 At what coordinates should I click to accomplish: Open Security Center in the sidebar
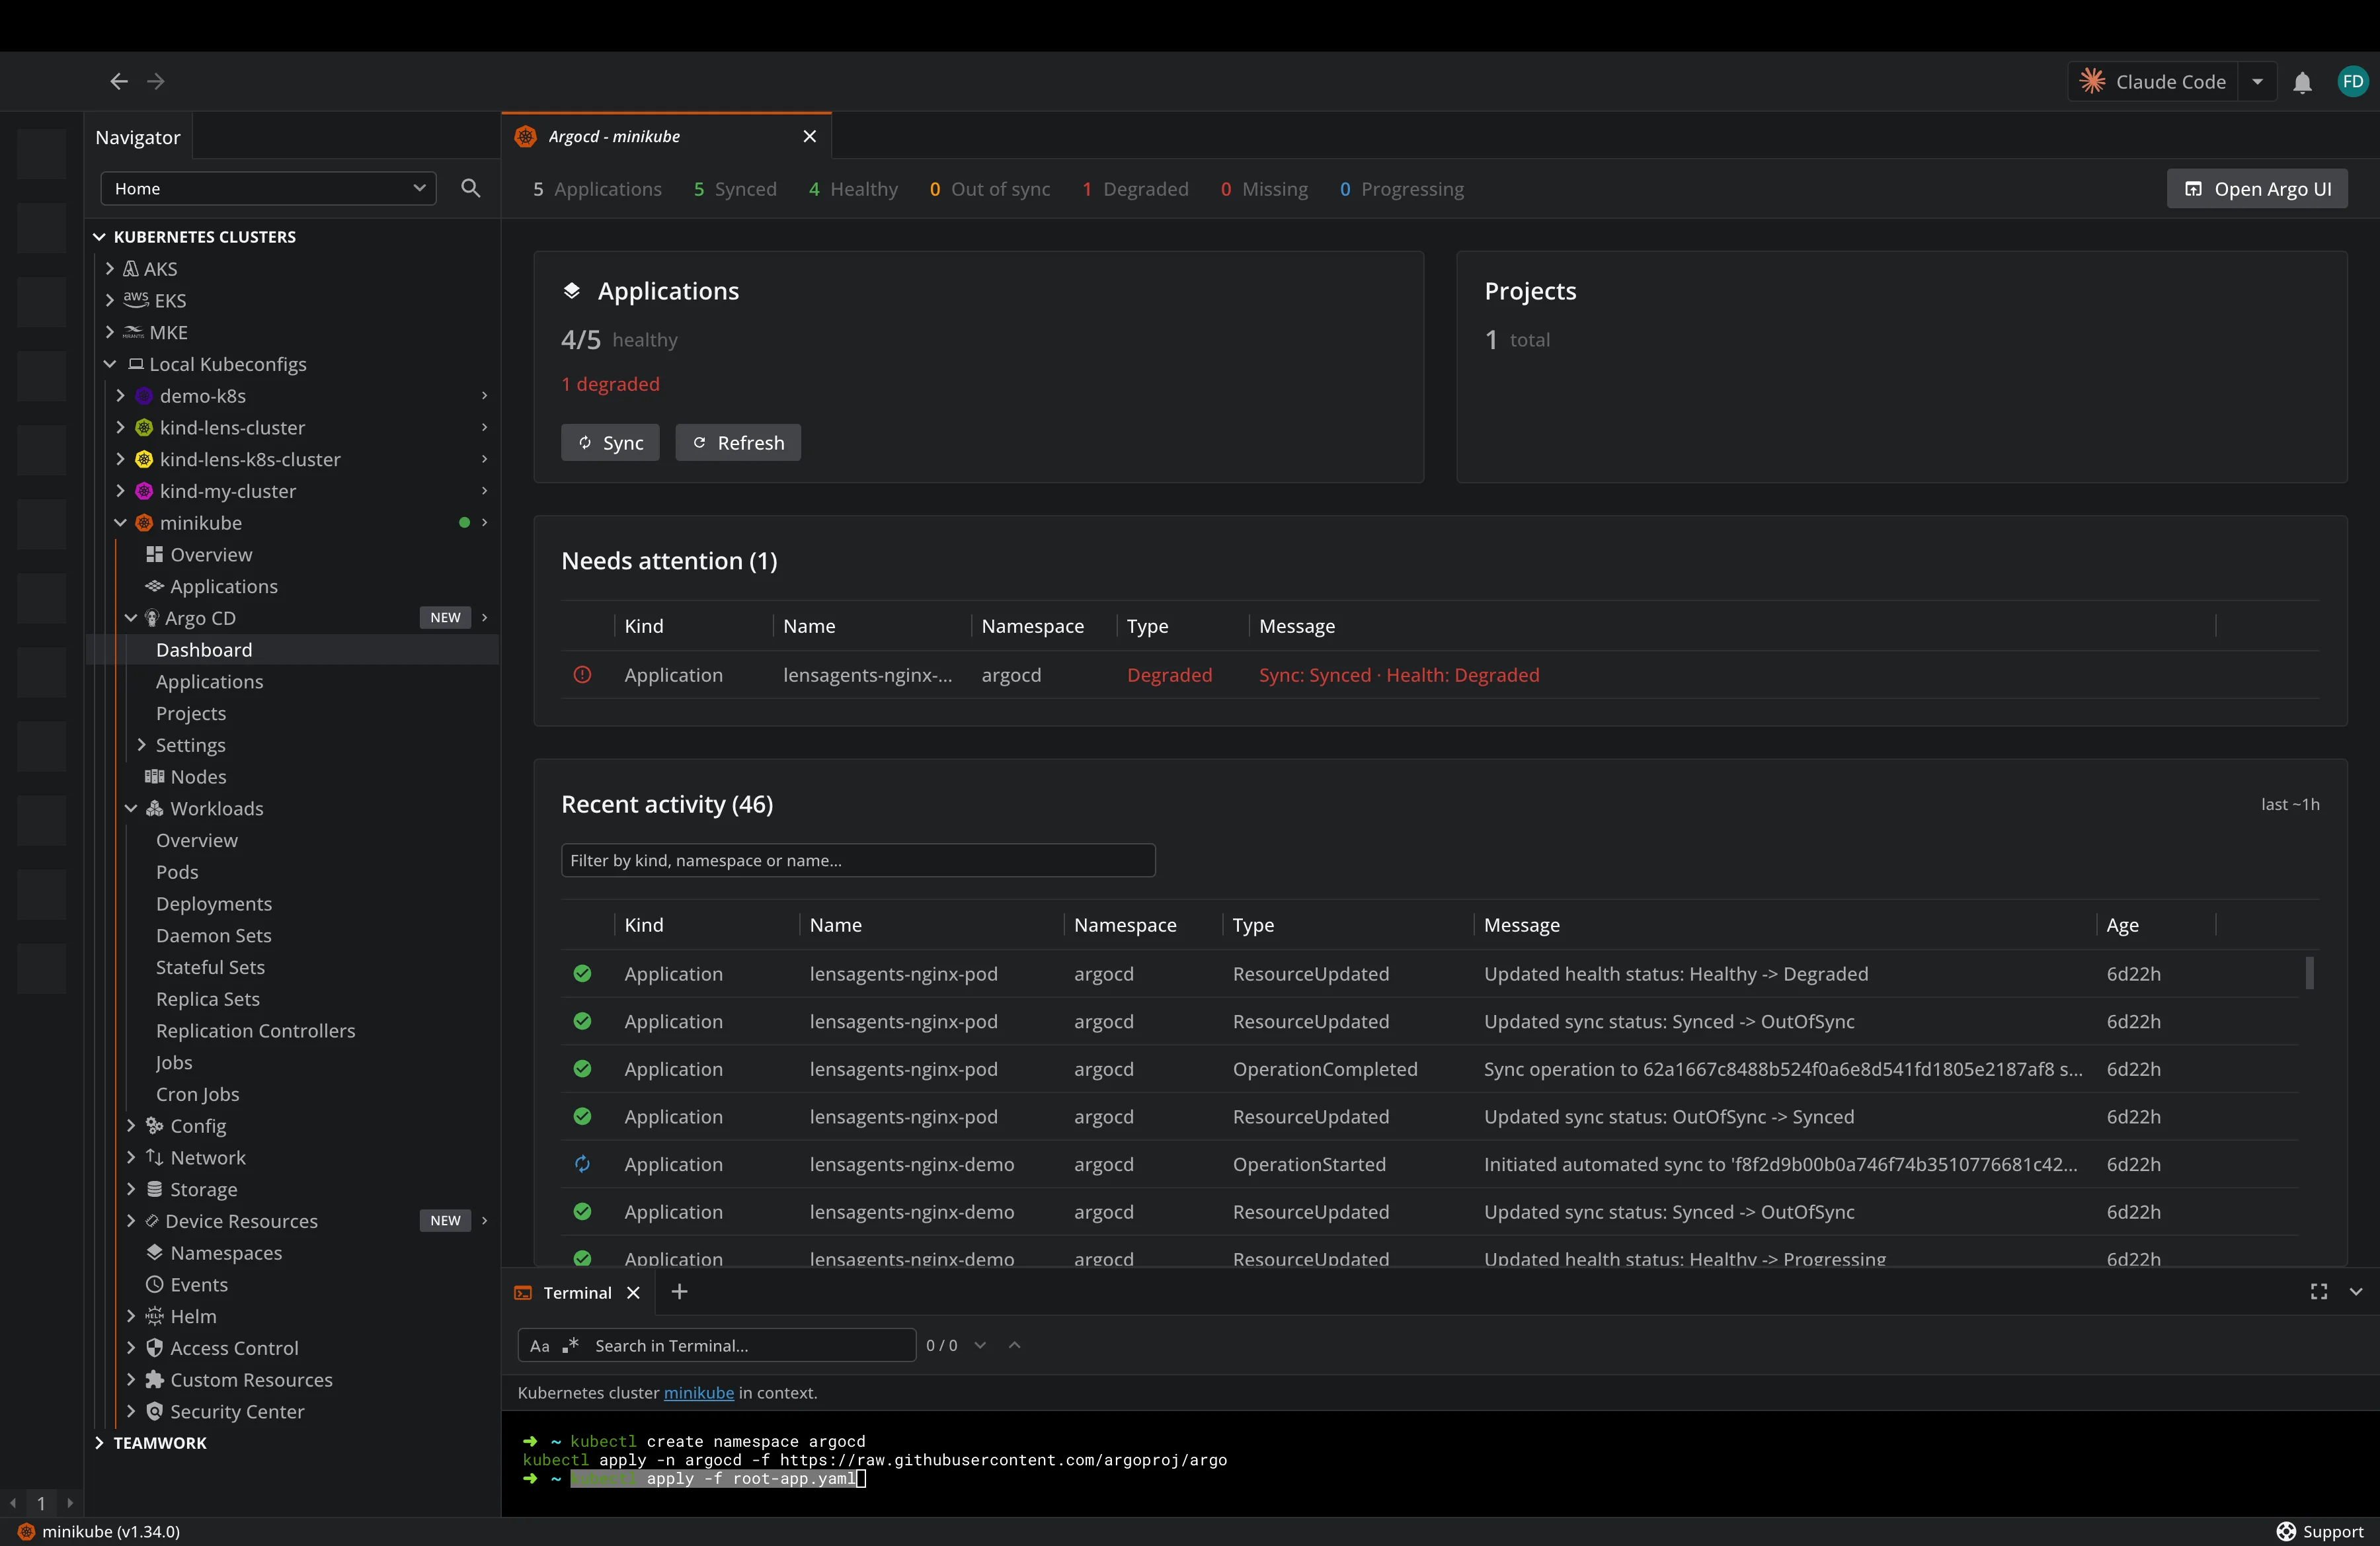(237, 1411)
